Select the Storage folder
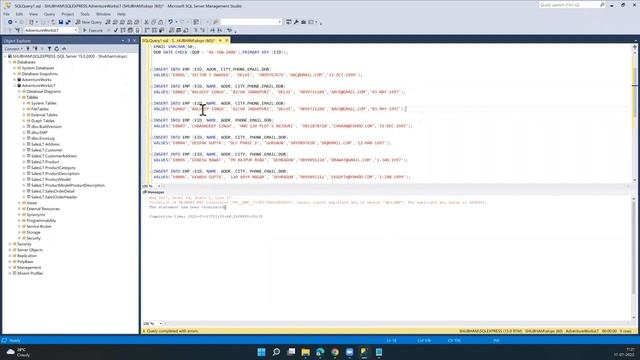Image resolution: width=640 pixels, height=360 pixels. (x=33, y=232)
